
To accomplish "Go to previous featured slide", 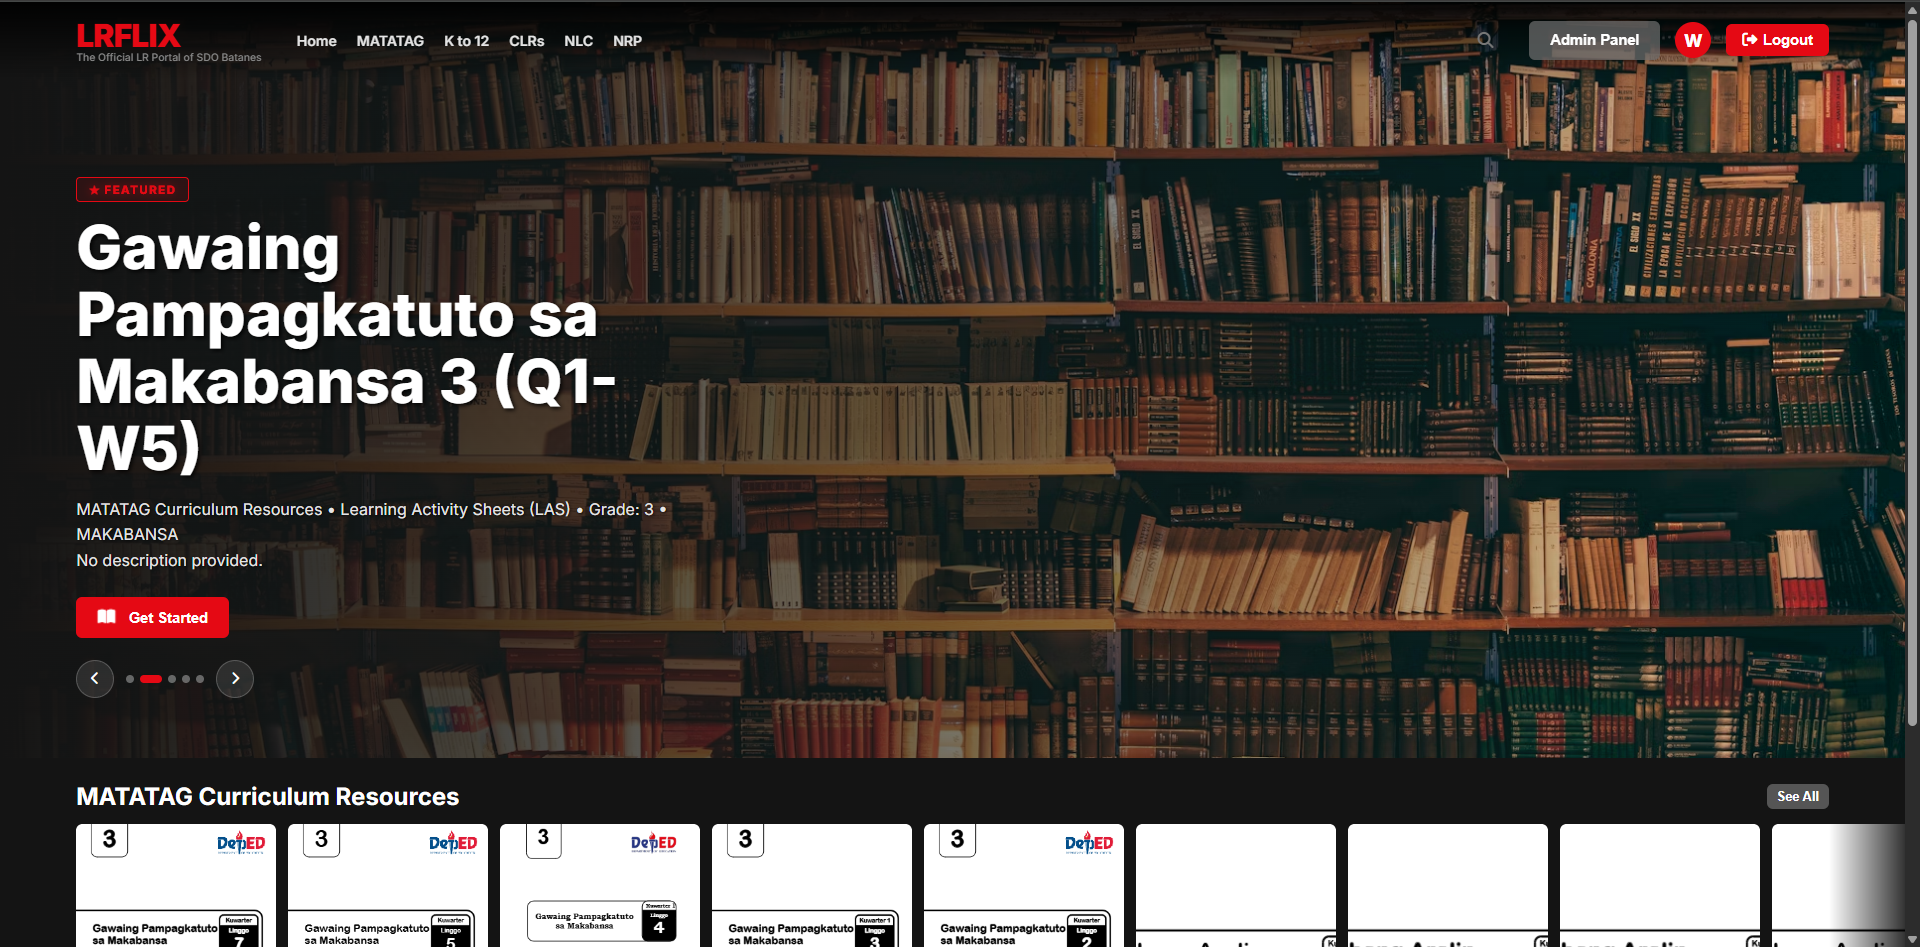I will (95, 679).
